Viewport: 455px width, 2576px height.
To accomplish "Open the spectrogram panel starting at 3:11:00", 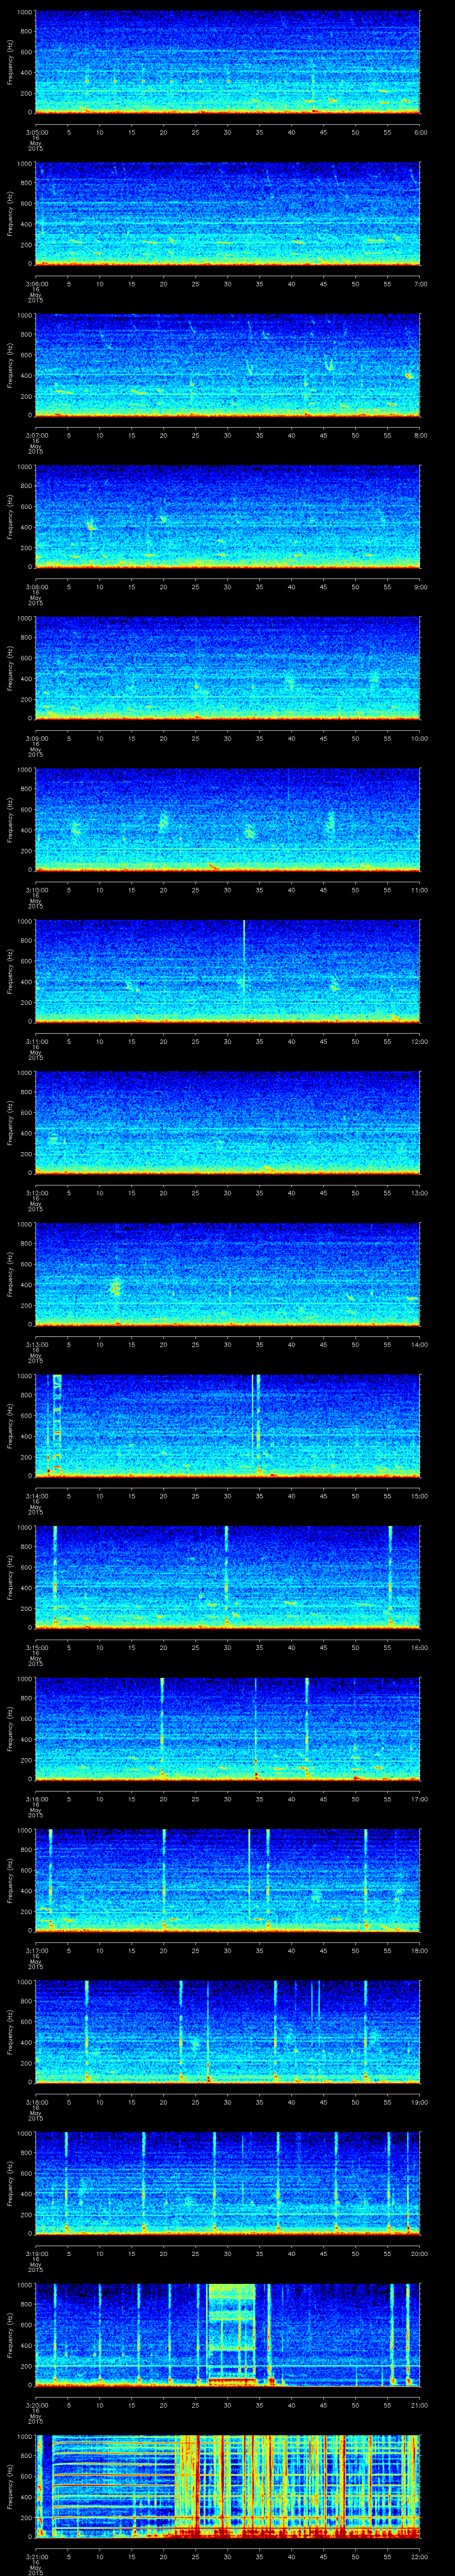I will (x=228, y=971).
